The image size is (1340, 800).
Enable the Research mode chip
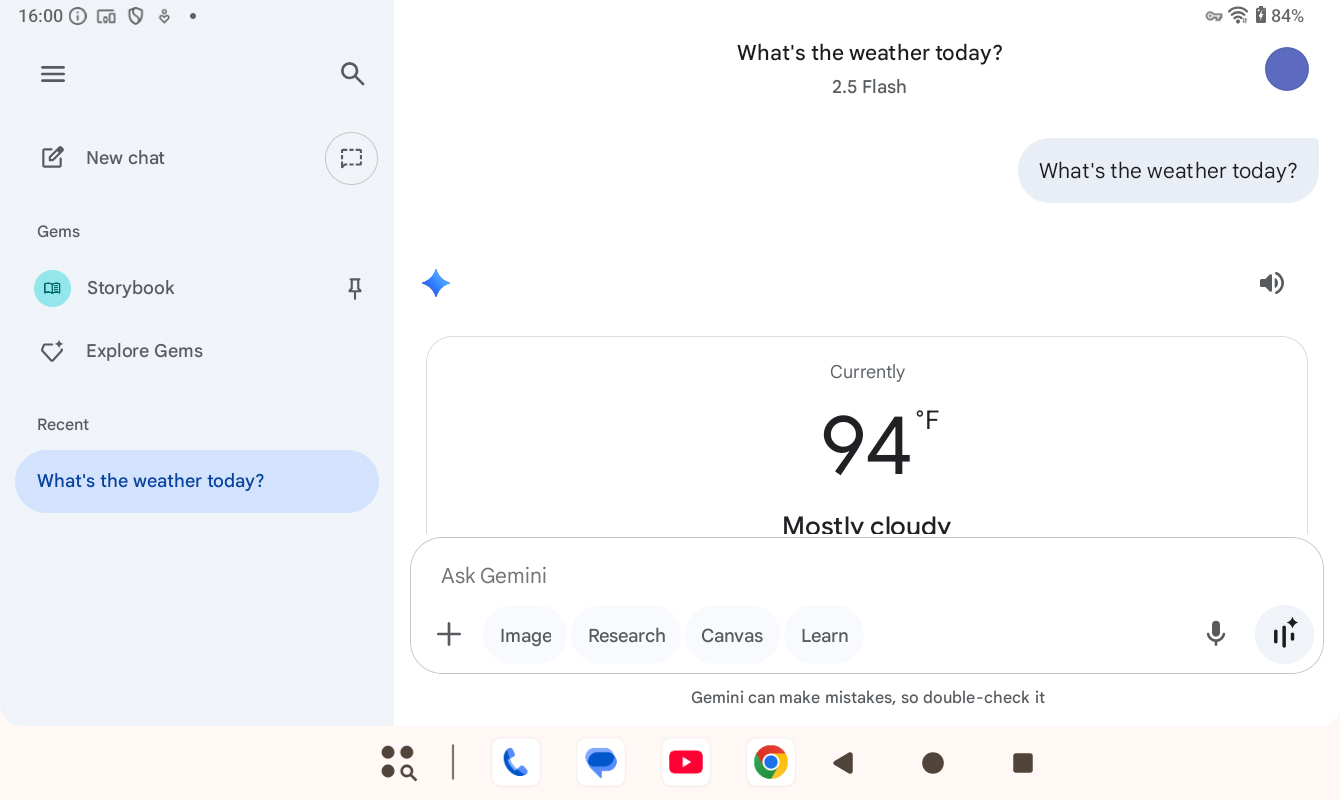[x=626, y=635]
